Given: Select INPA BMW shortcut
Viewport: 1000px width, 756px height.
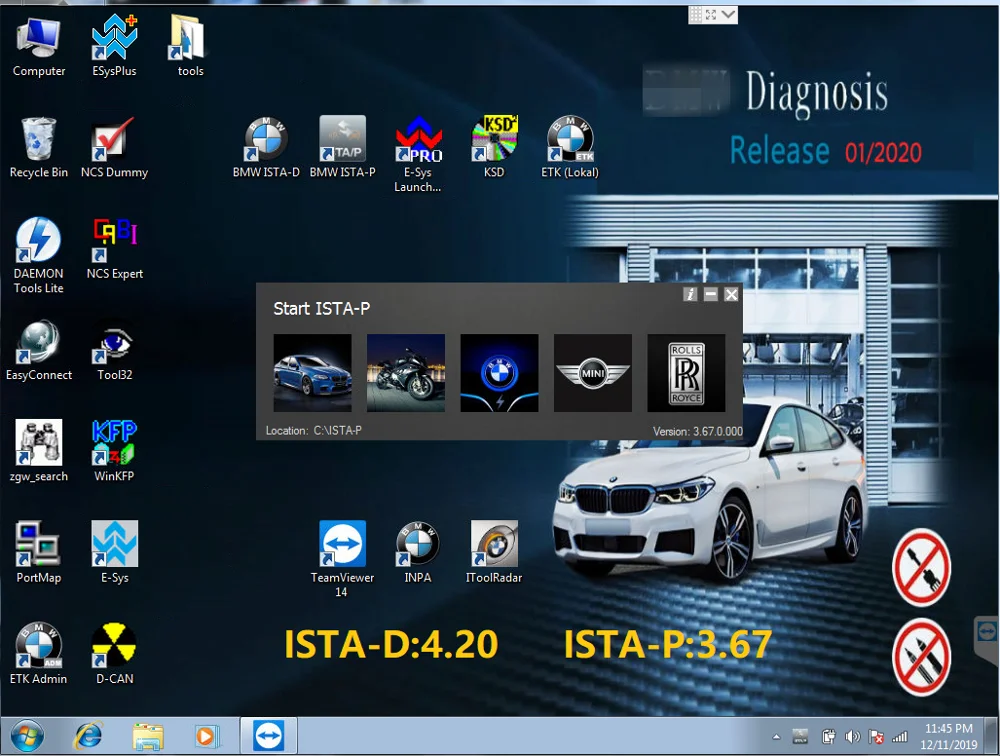Looking at the screenshot, I should coord(418,552).
